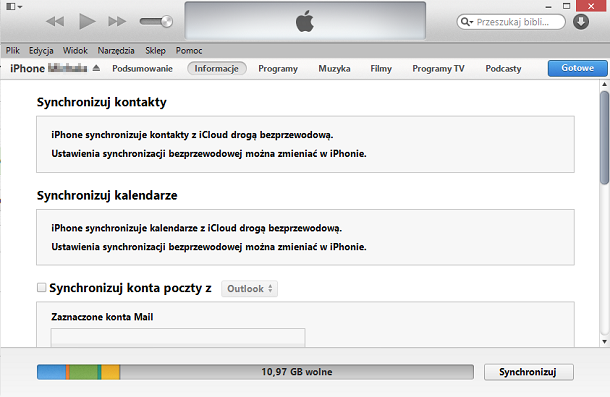
Task: Switch to the Muzyka tab
Action: (x=334, y=69)
